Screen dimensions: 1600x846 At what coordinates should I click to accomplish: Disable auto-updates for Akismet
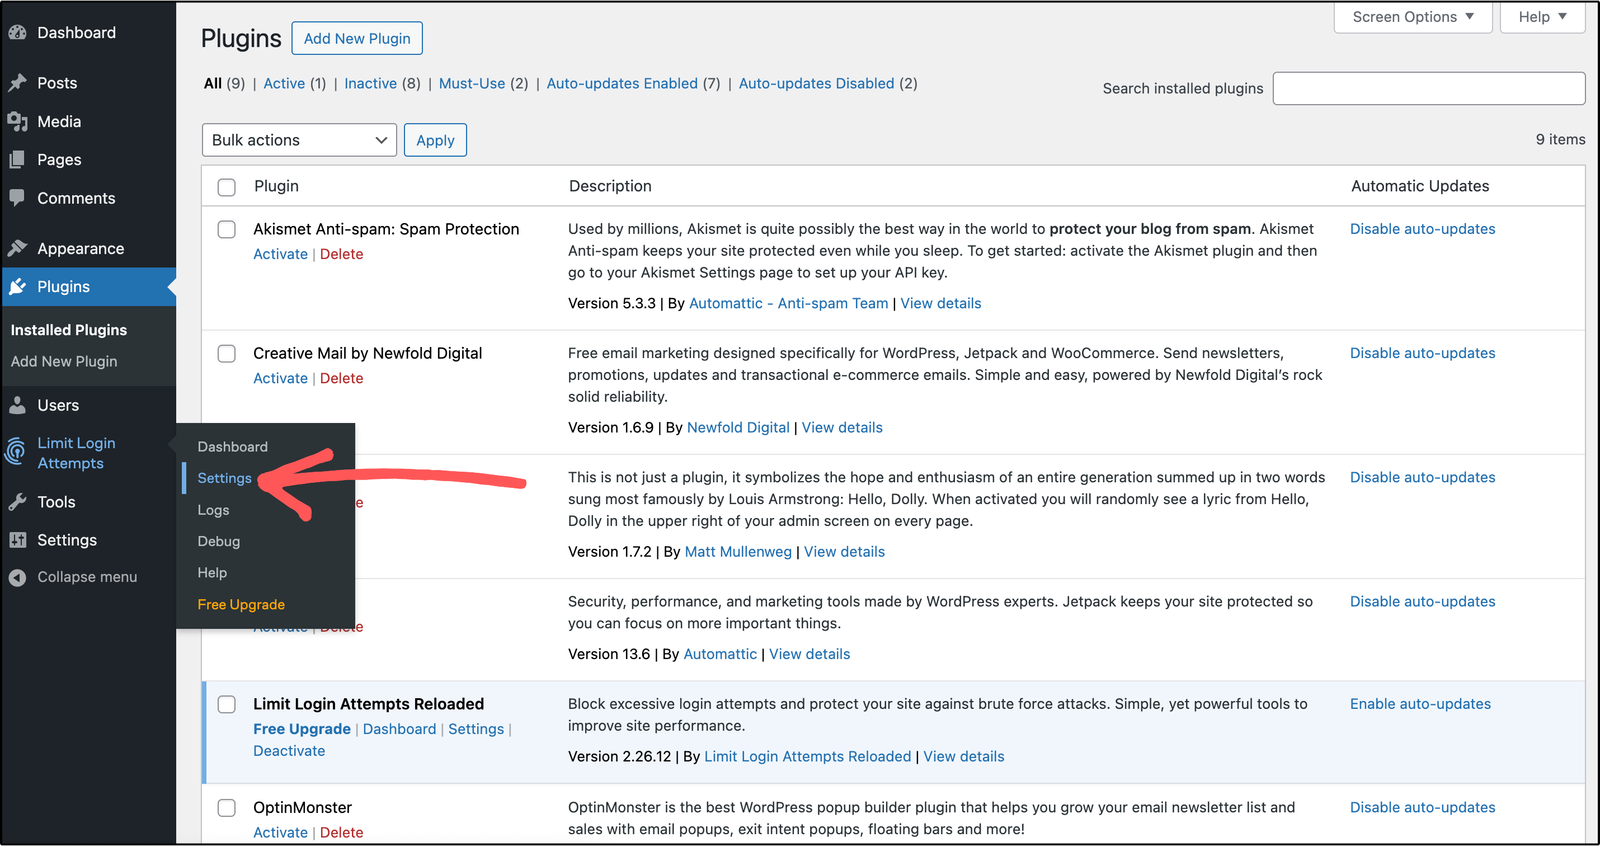pos(1422,229)
